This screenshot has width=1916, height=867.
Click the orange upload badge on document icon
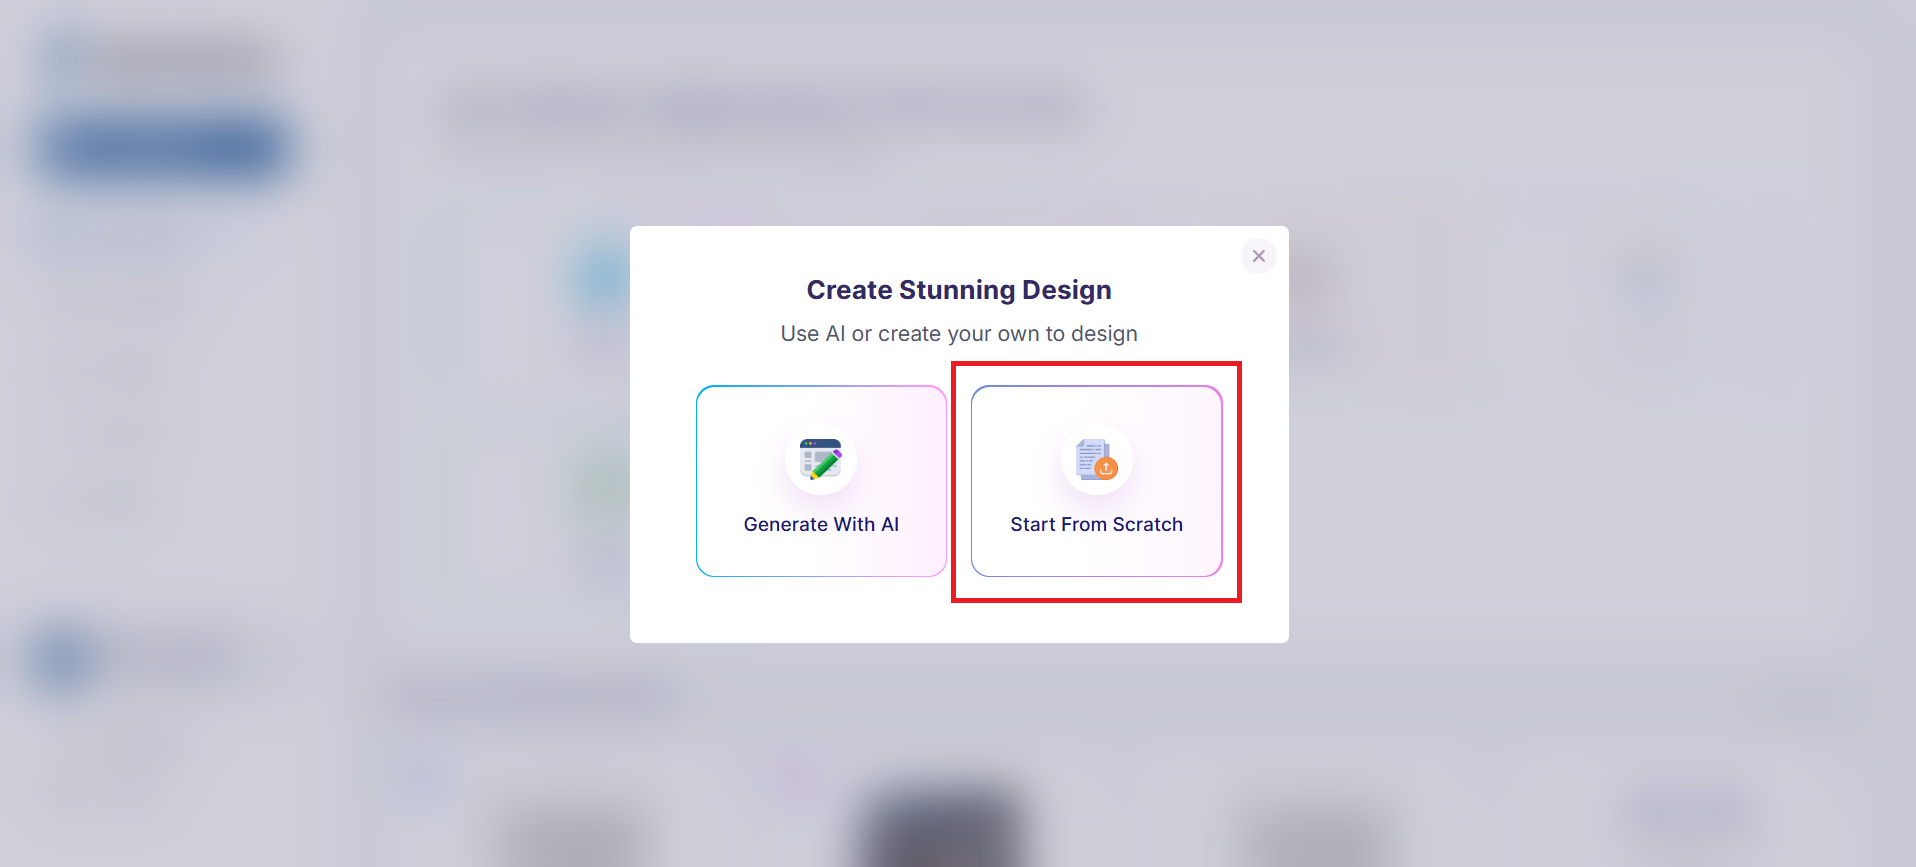1106,468
